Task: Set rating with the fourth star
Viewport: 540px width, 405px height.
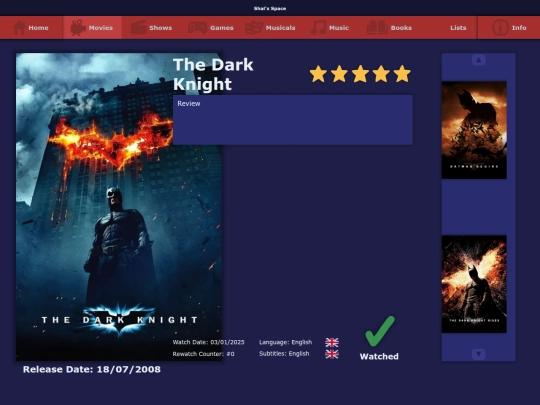Action: pyautogui.click(x=381, y=74)
